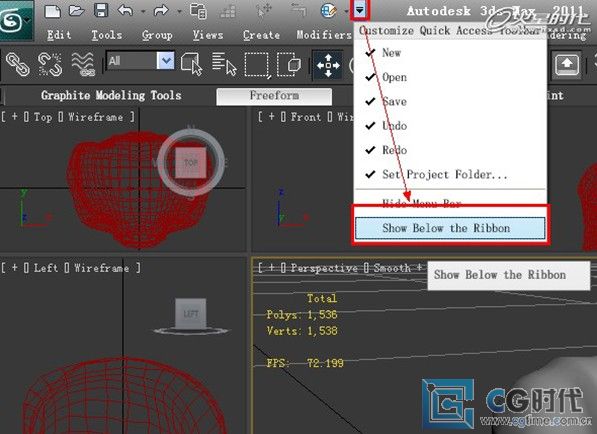Expand the Undo history arrow
Viewport: 597px width, 434px height.
143,12
